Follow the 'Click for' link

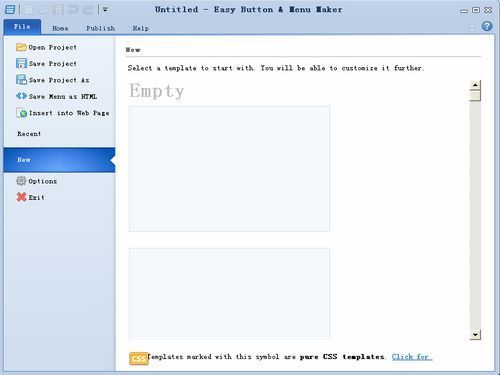(x=412, y=357)
